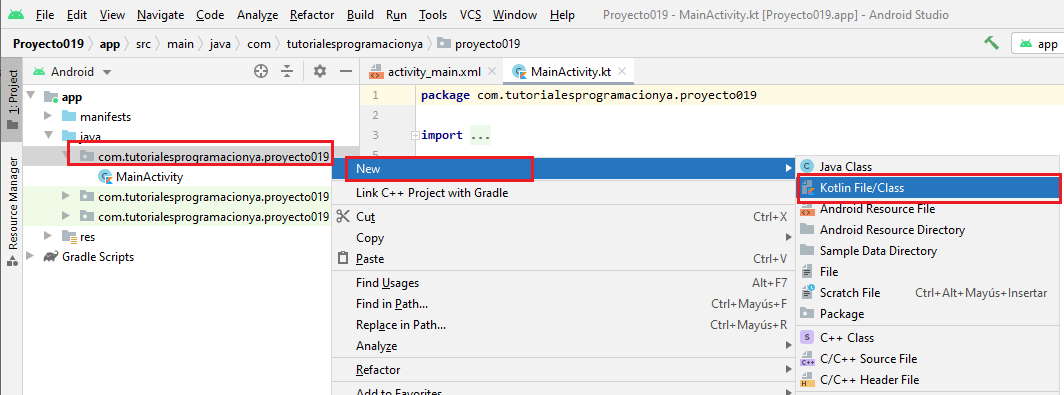Open the Analyze submenu in context menu
This screenshot has height=395, width=1064.
563,345
